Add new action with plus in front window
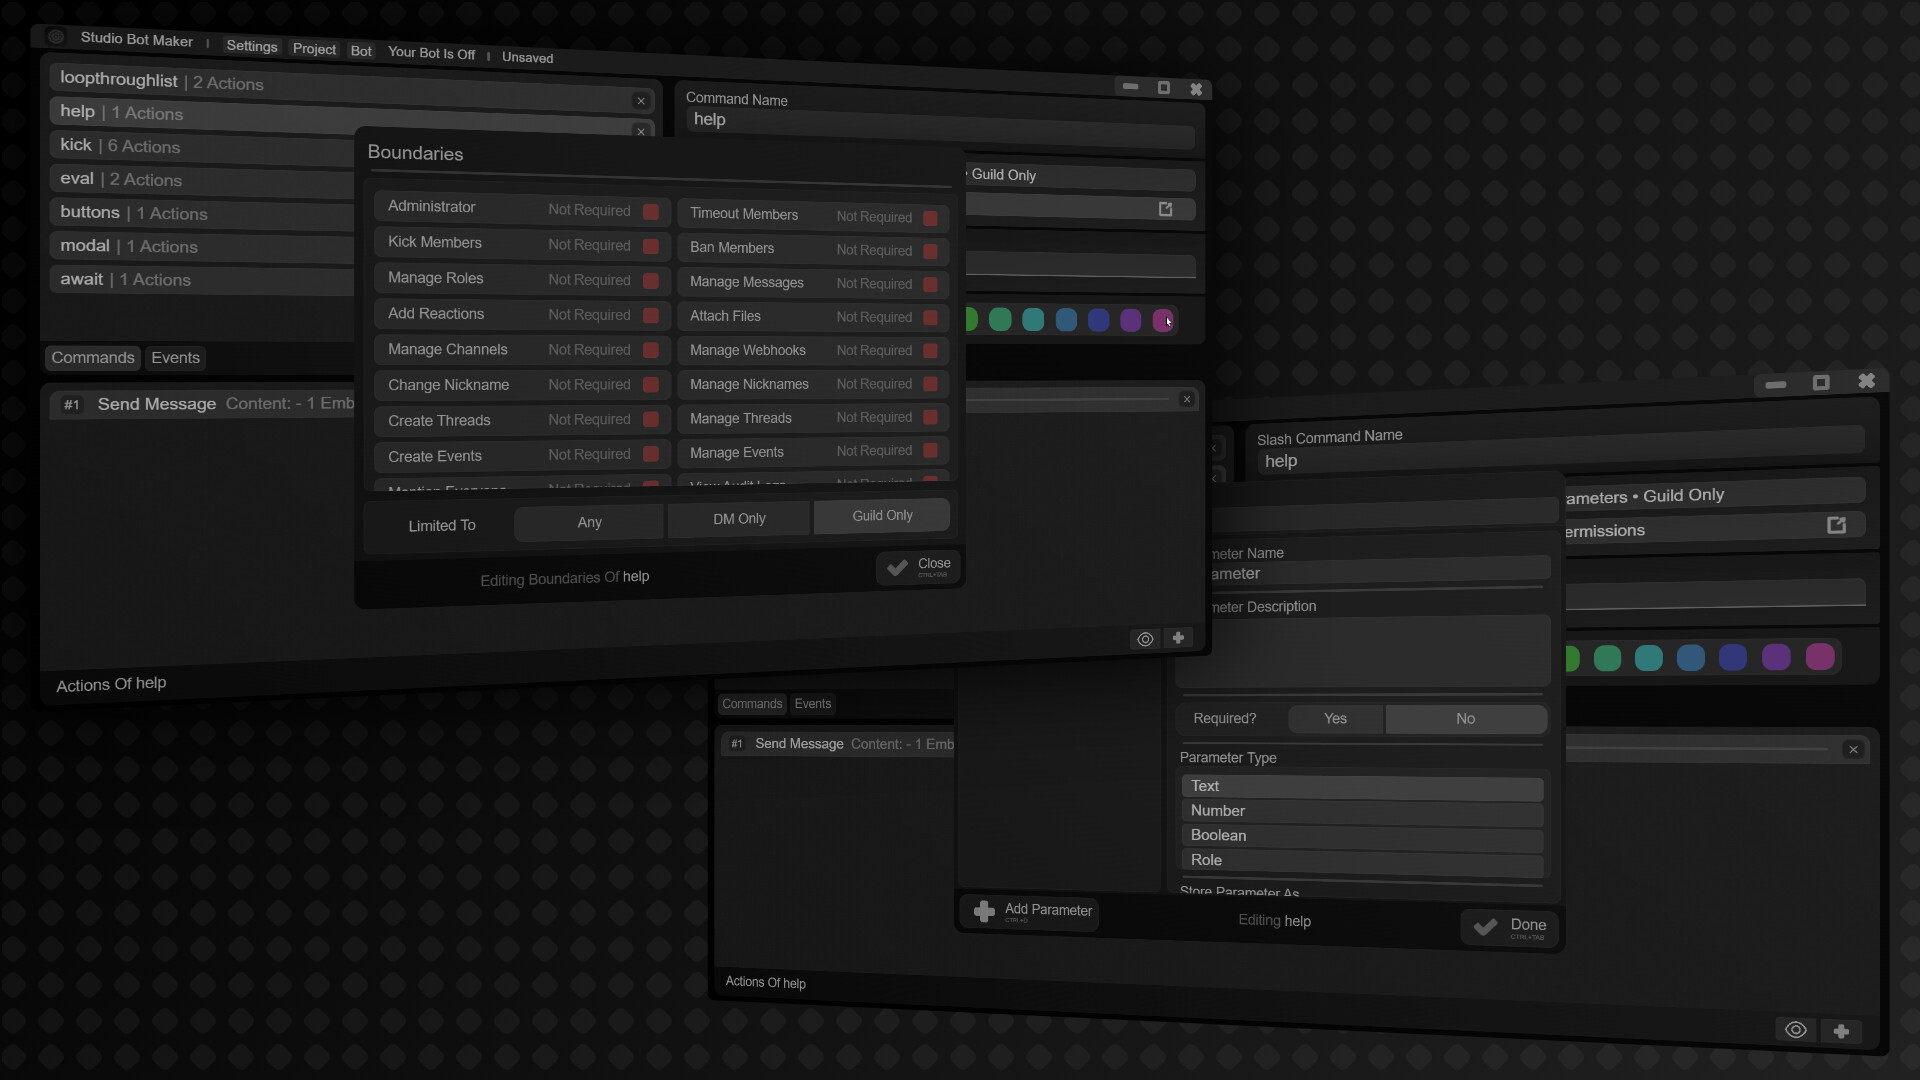 coord(1178,638)
